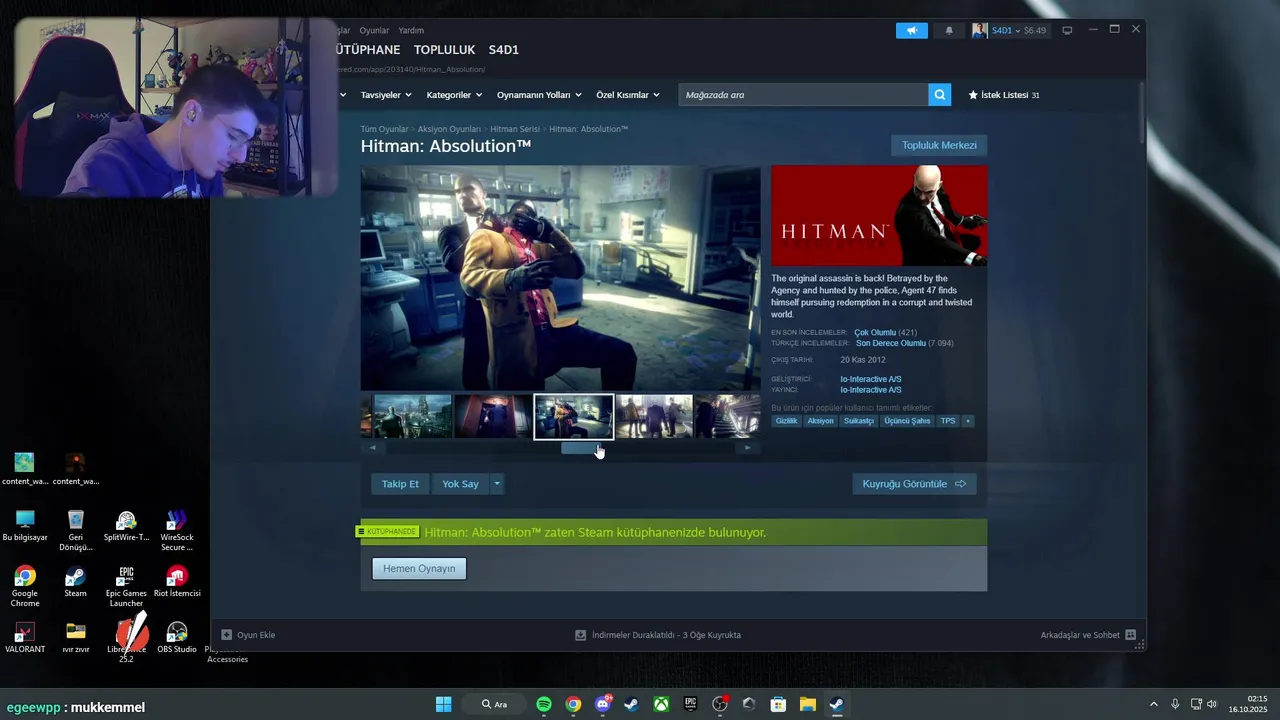
Task: Open SplitWire-T desktop shortcut
Action: click(x=126, y=526)
